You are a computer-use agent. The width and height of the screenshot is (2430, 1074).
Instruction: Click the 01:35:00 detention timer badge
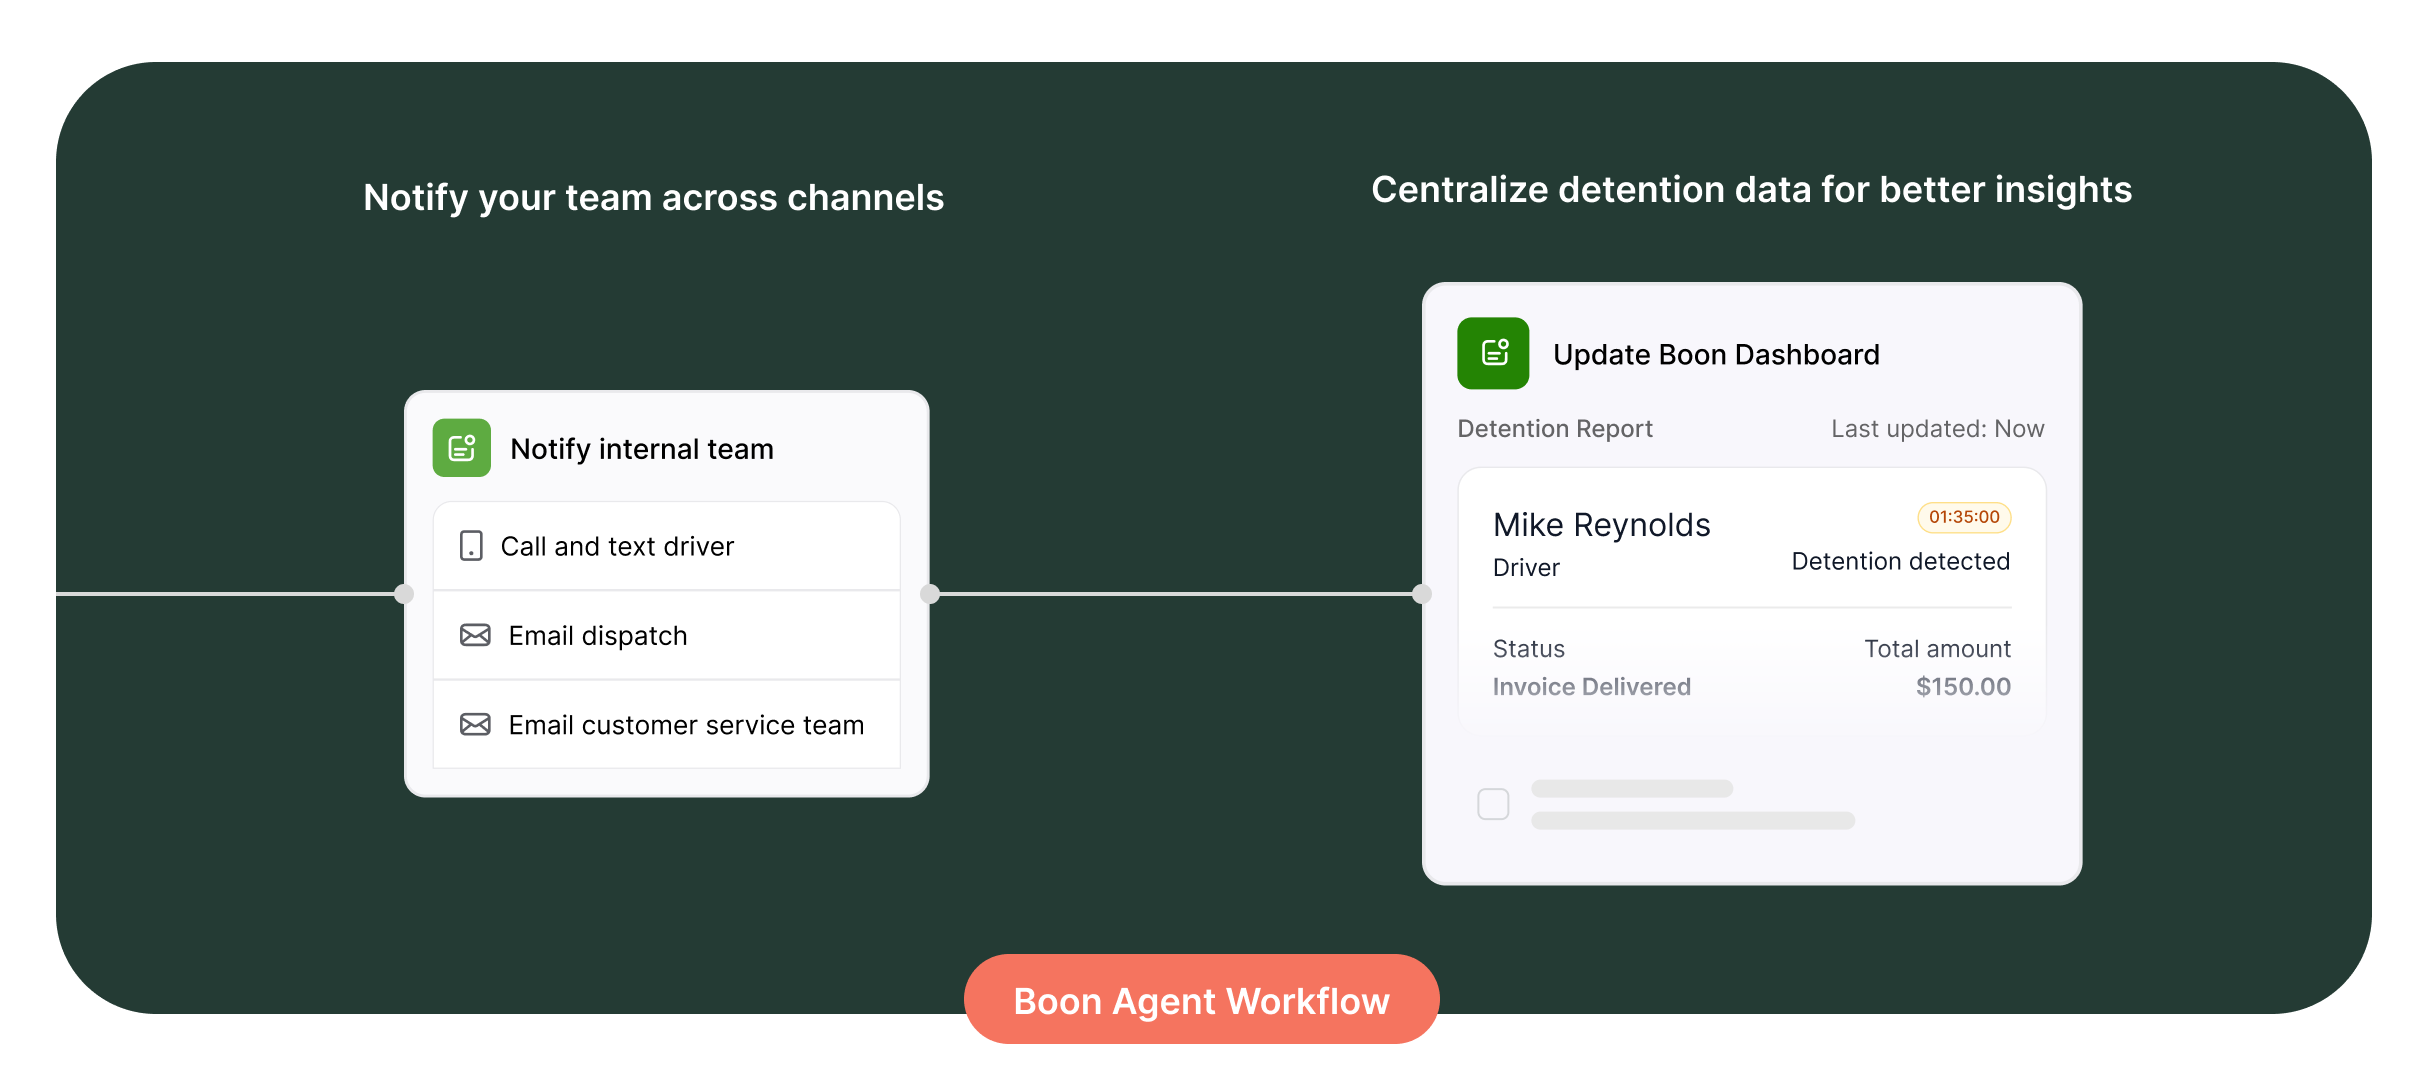[1964, 517]
